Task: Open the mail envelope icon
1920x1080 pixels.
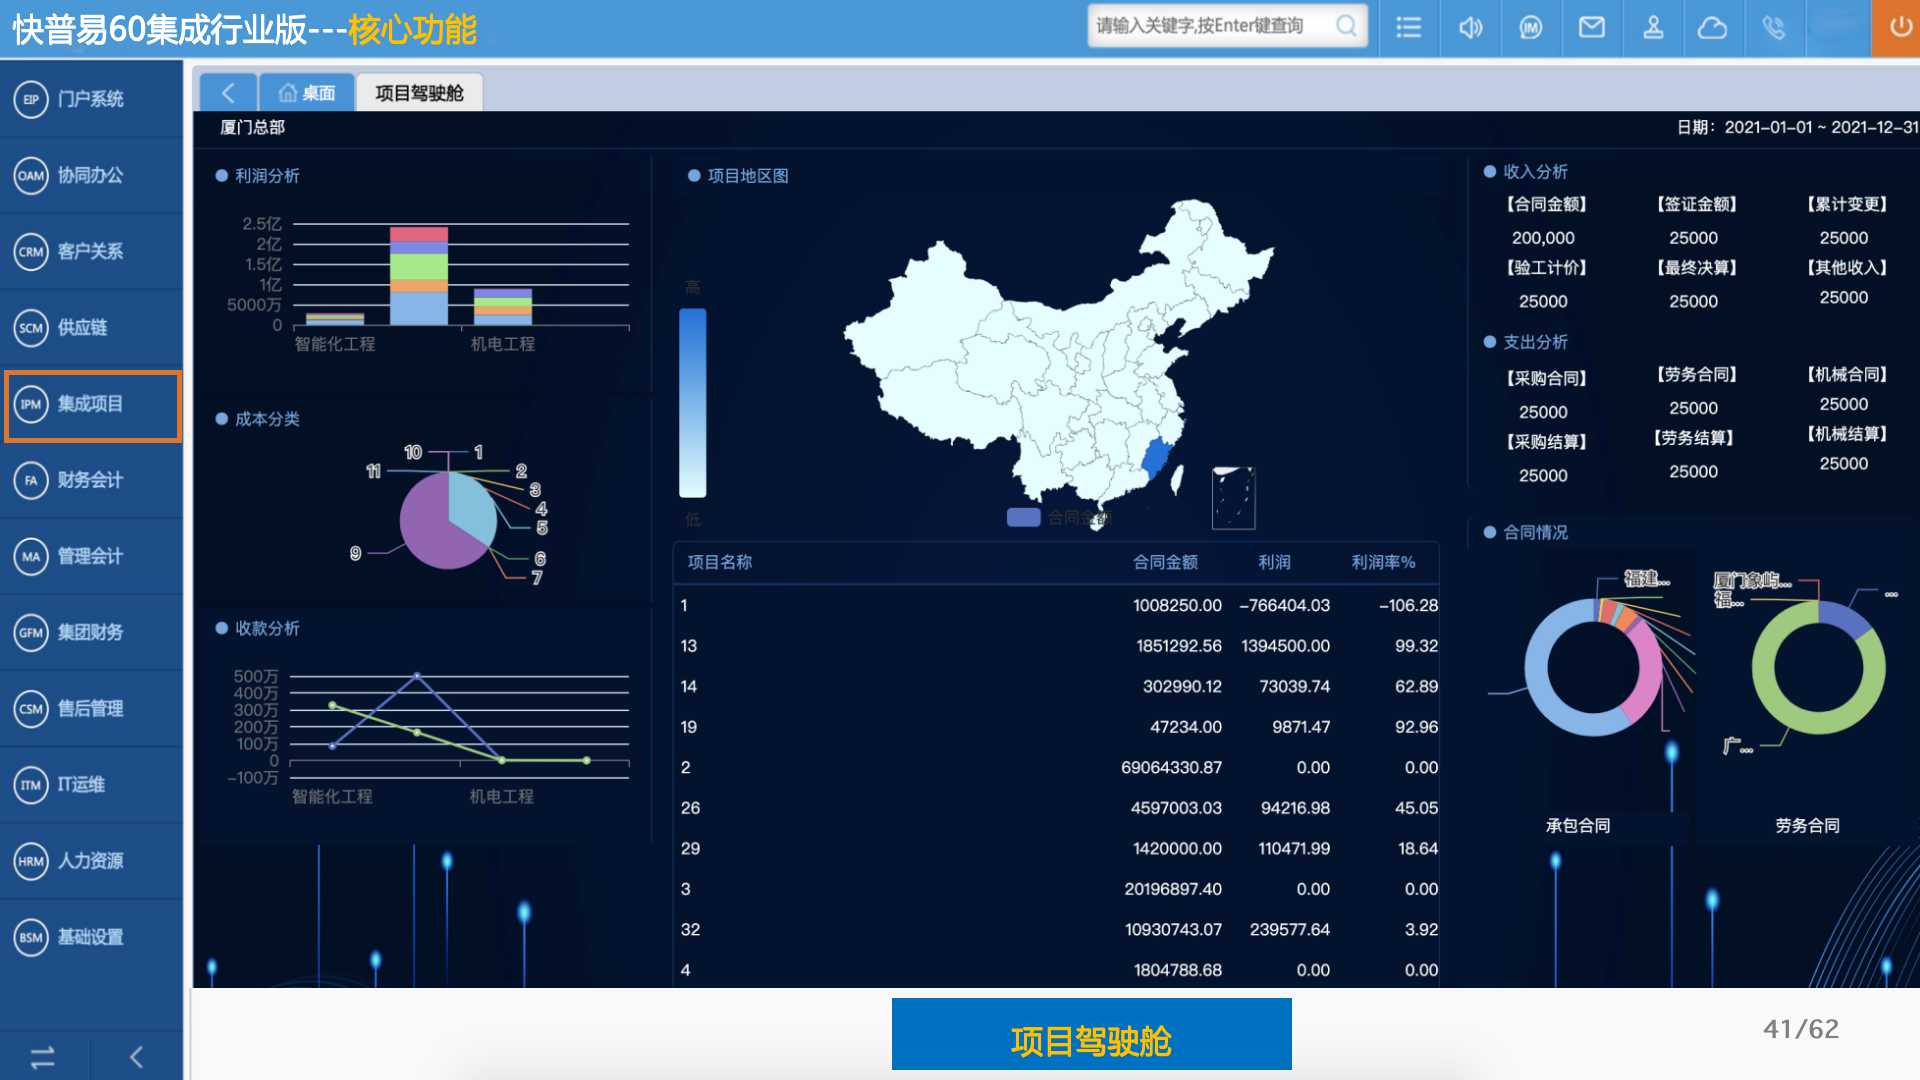Action: tap(1591, 28)
